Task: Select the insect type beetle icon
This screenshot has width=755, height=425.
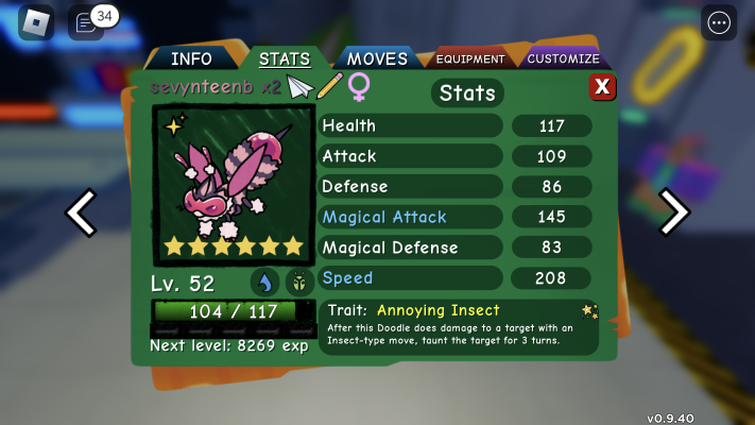Action: pos(299,282)
